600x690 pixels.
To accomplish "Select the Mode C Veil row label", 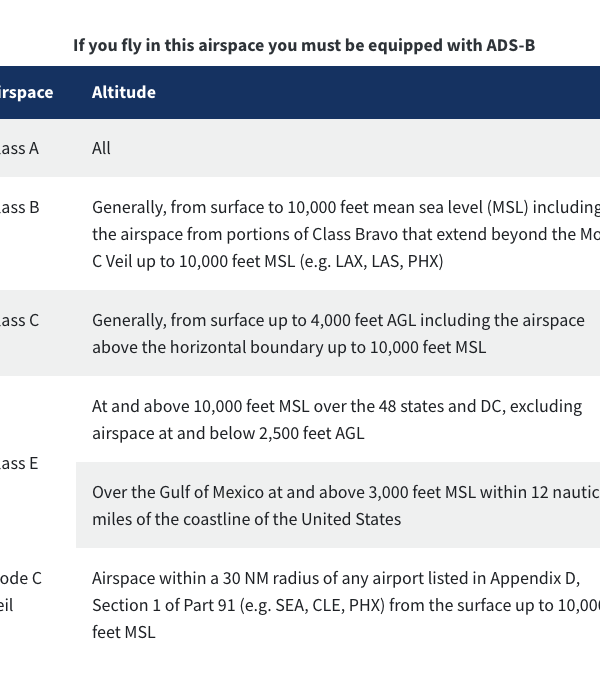I will click(20, 591).
